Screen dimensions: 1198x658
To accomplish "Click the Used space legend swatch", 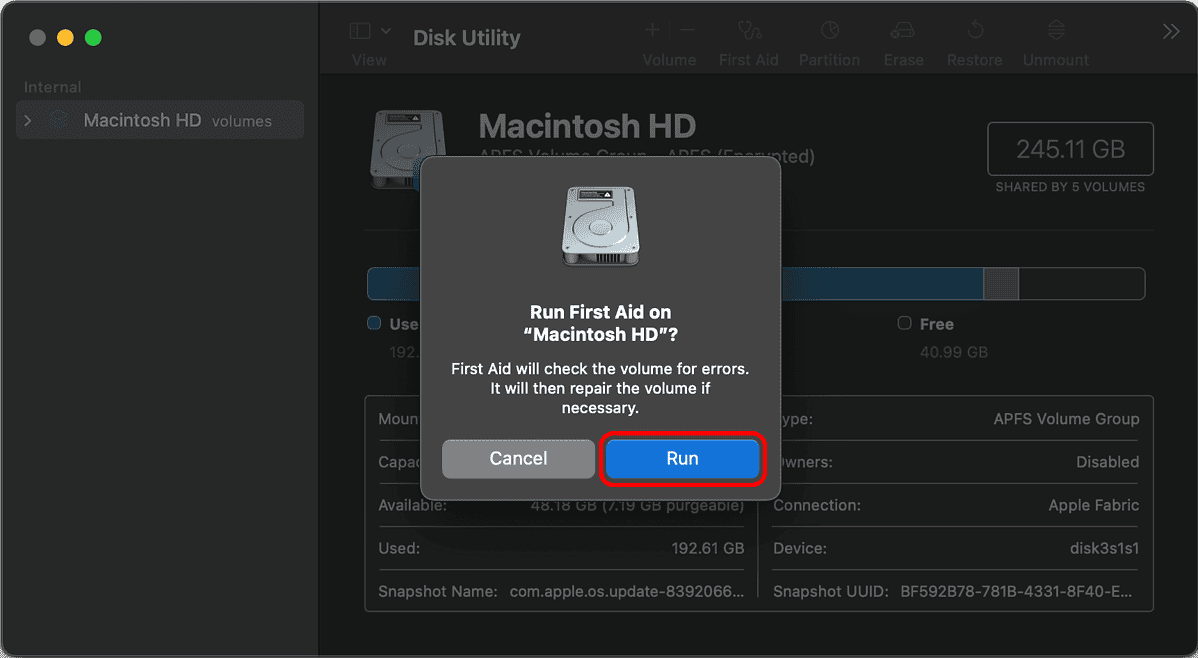I will 374,323.
